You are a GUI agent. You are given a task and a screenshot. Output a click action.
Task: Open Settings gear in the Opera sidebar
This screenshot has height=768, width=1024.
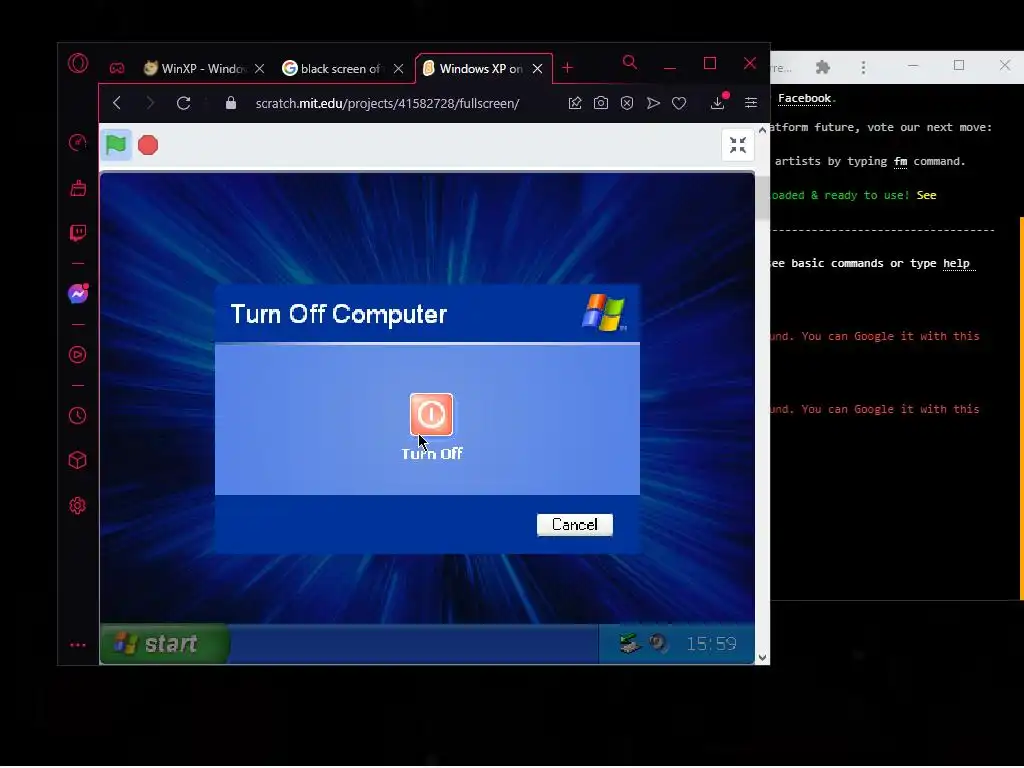[x=78, y=505]
